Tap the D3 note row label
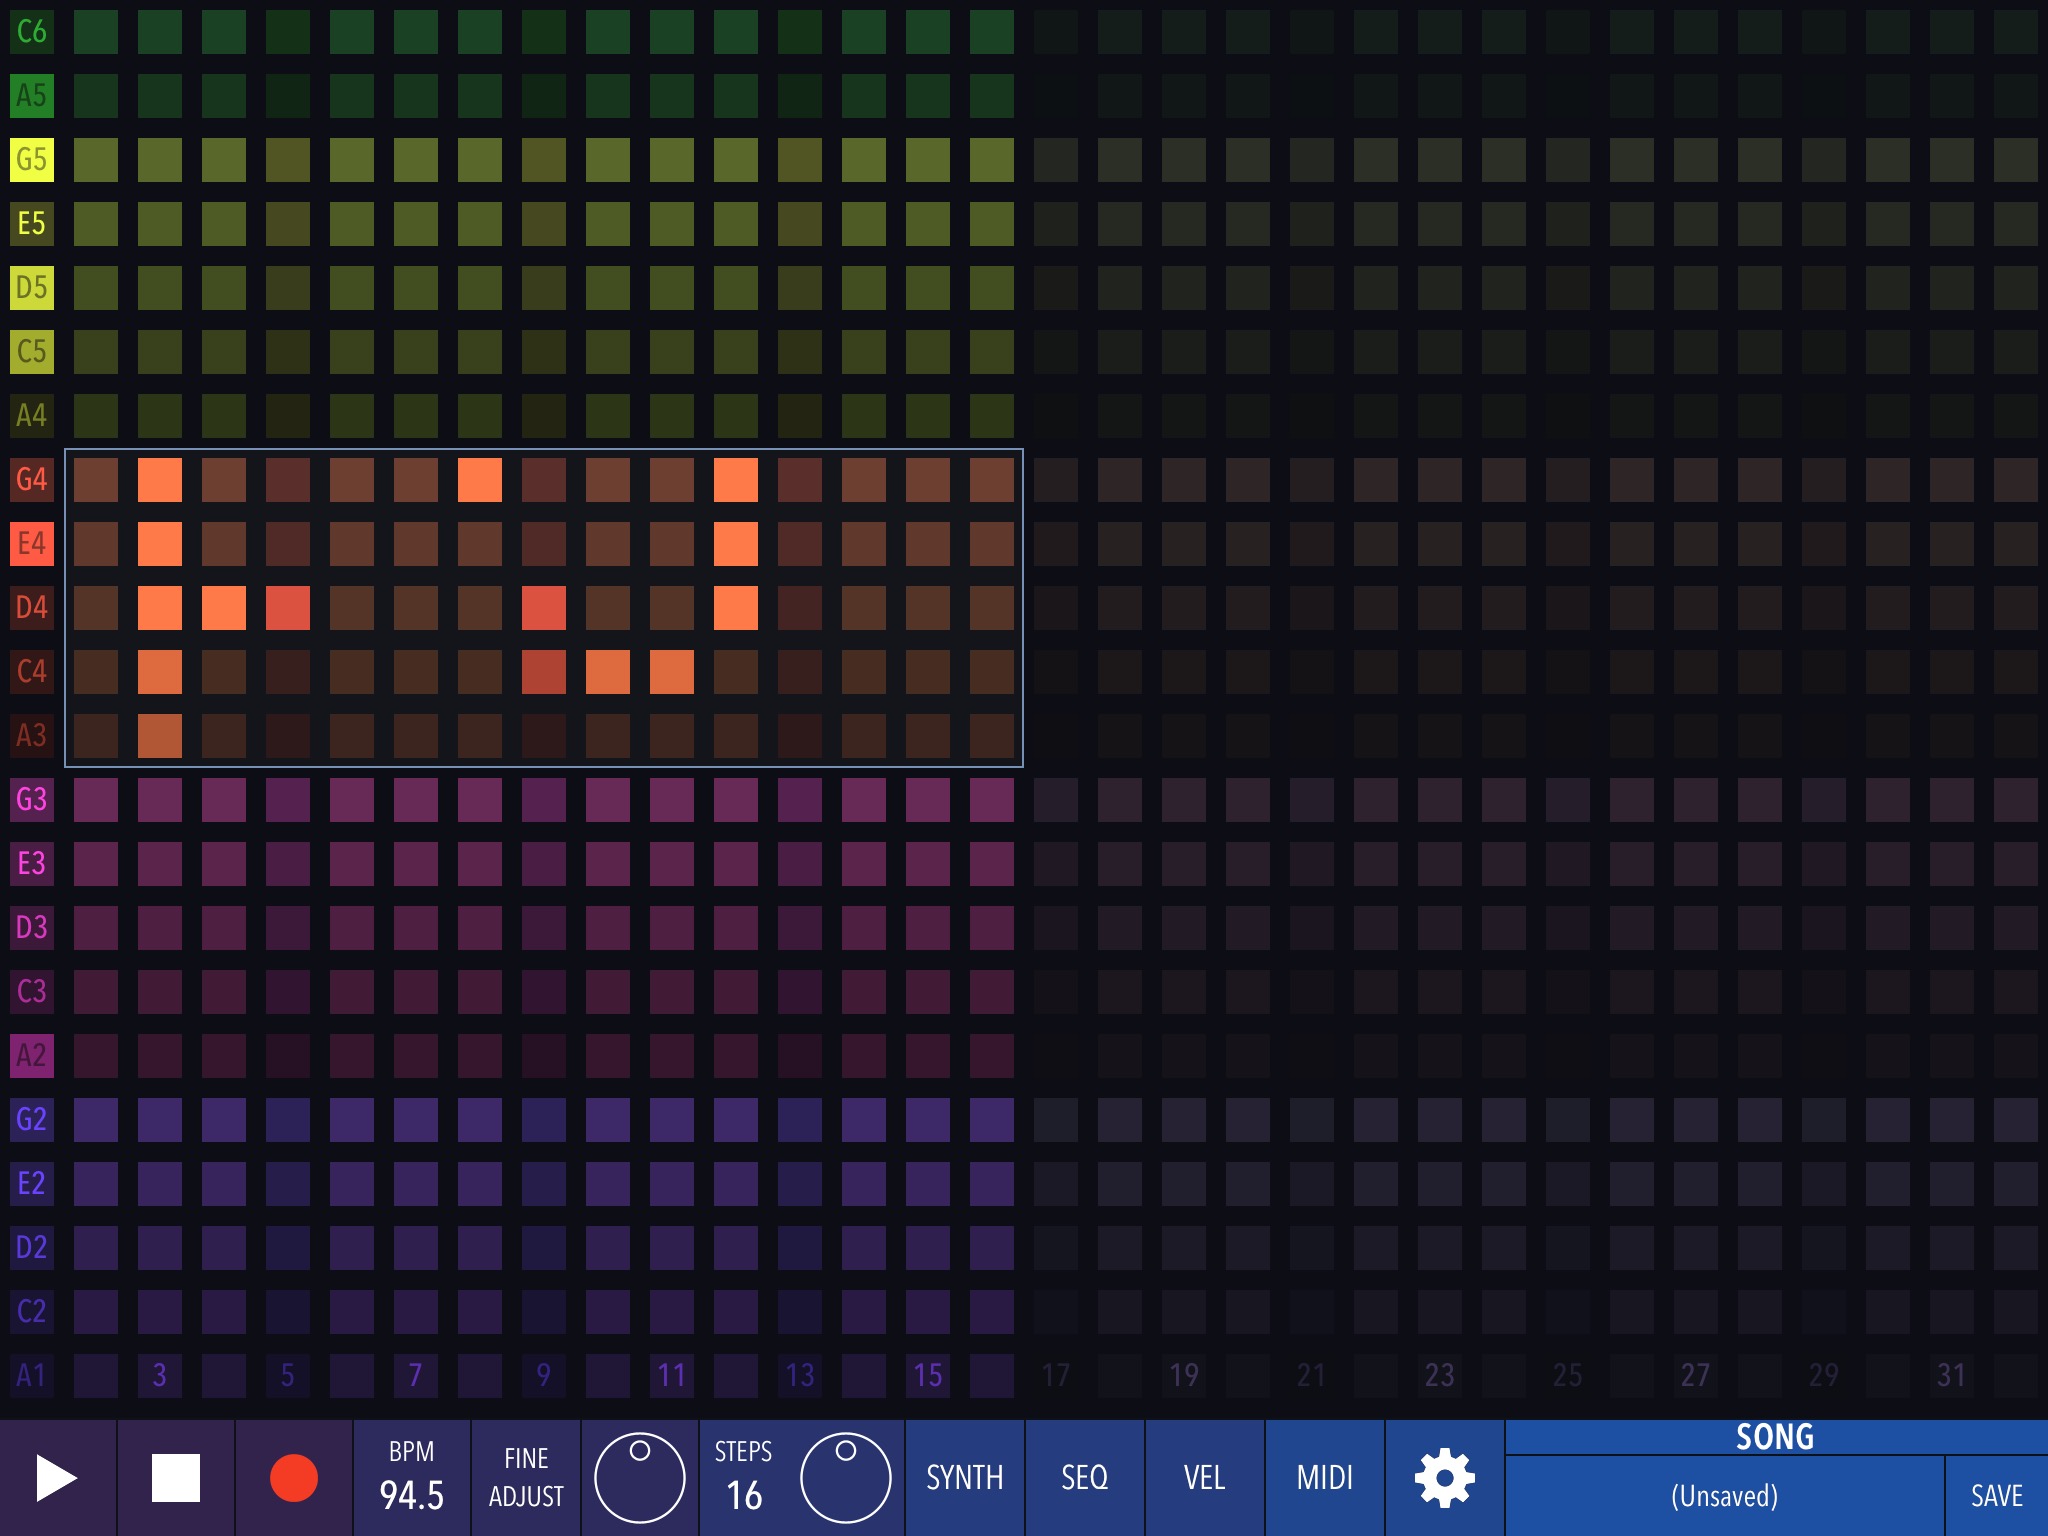This screenshot has width=2048, height=1536. 32,928
